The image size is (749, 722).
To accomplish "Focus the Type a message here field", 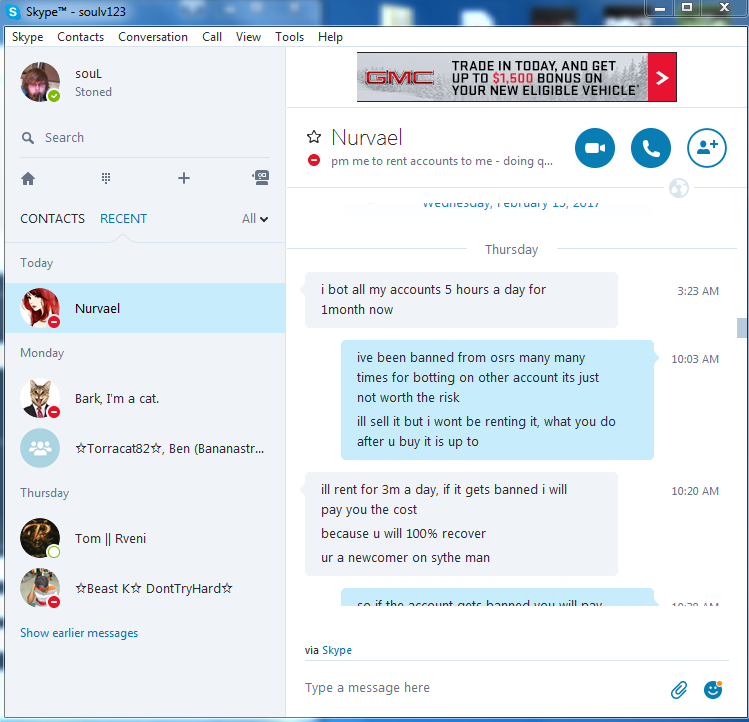I will pyautogui.click(x=482, y=688).
